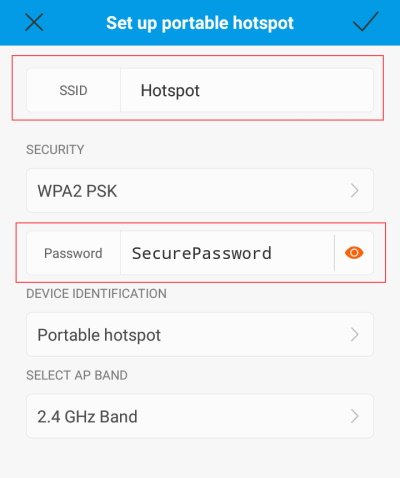Focus the SSID field containing Hotspot
The width and height of the screenshot is (400, 478).
coord(247,90)
